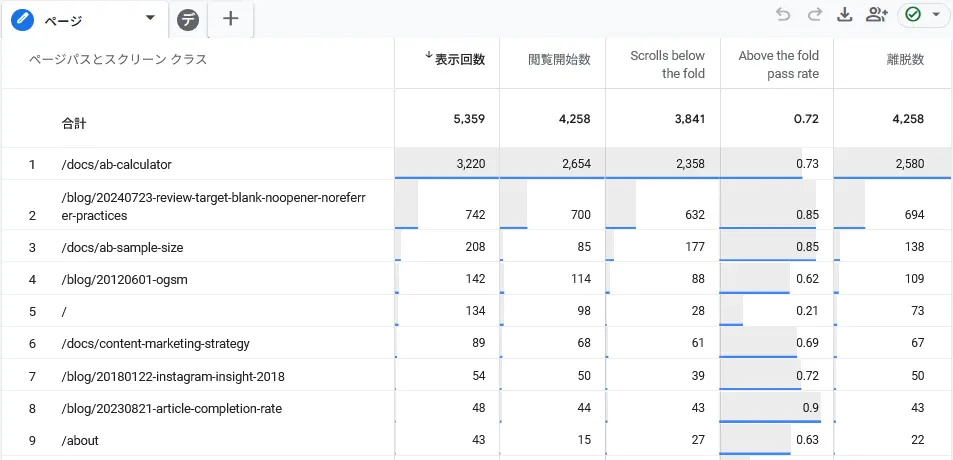
Task: Share the exploration with users
Action: pos(877,15)
